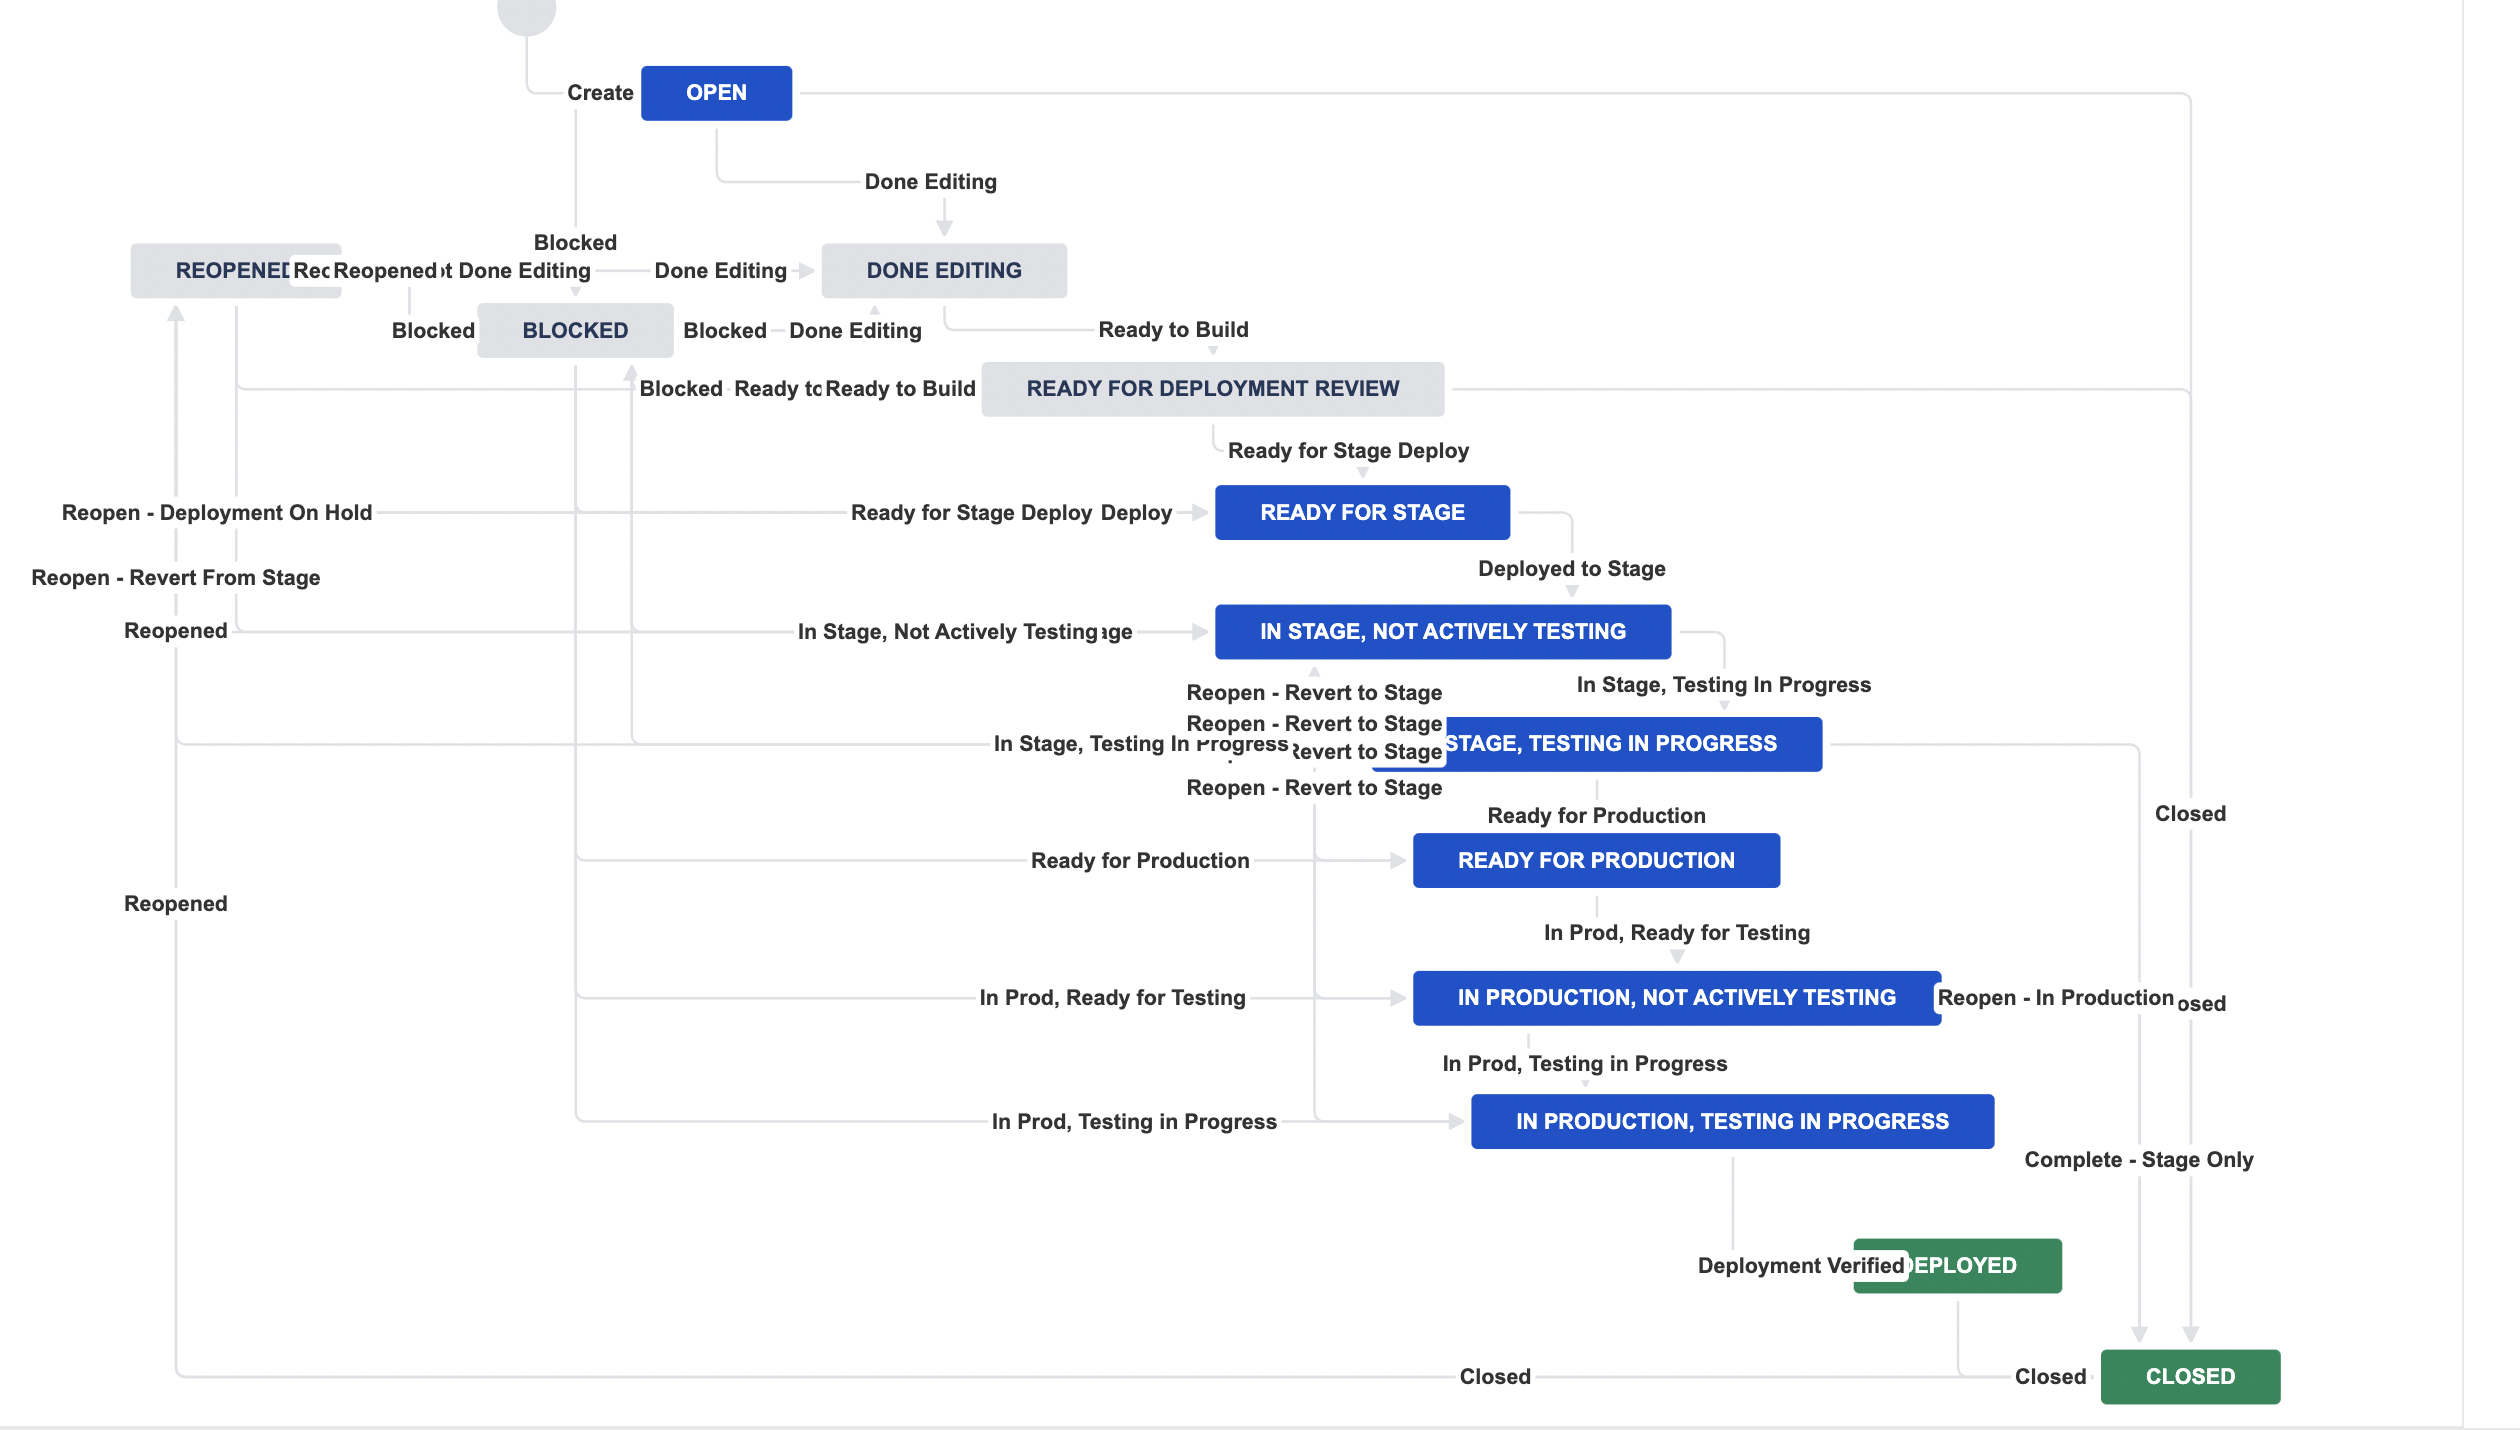The image size is (2520, 1430).
Task: Select the BLOCKED status node
Action: (x=575, y=329)
